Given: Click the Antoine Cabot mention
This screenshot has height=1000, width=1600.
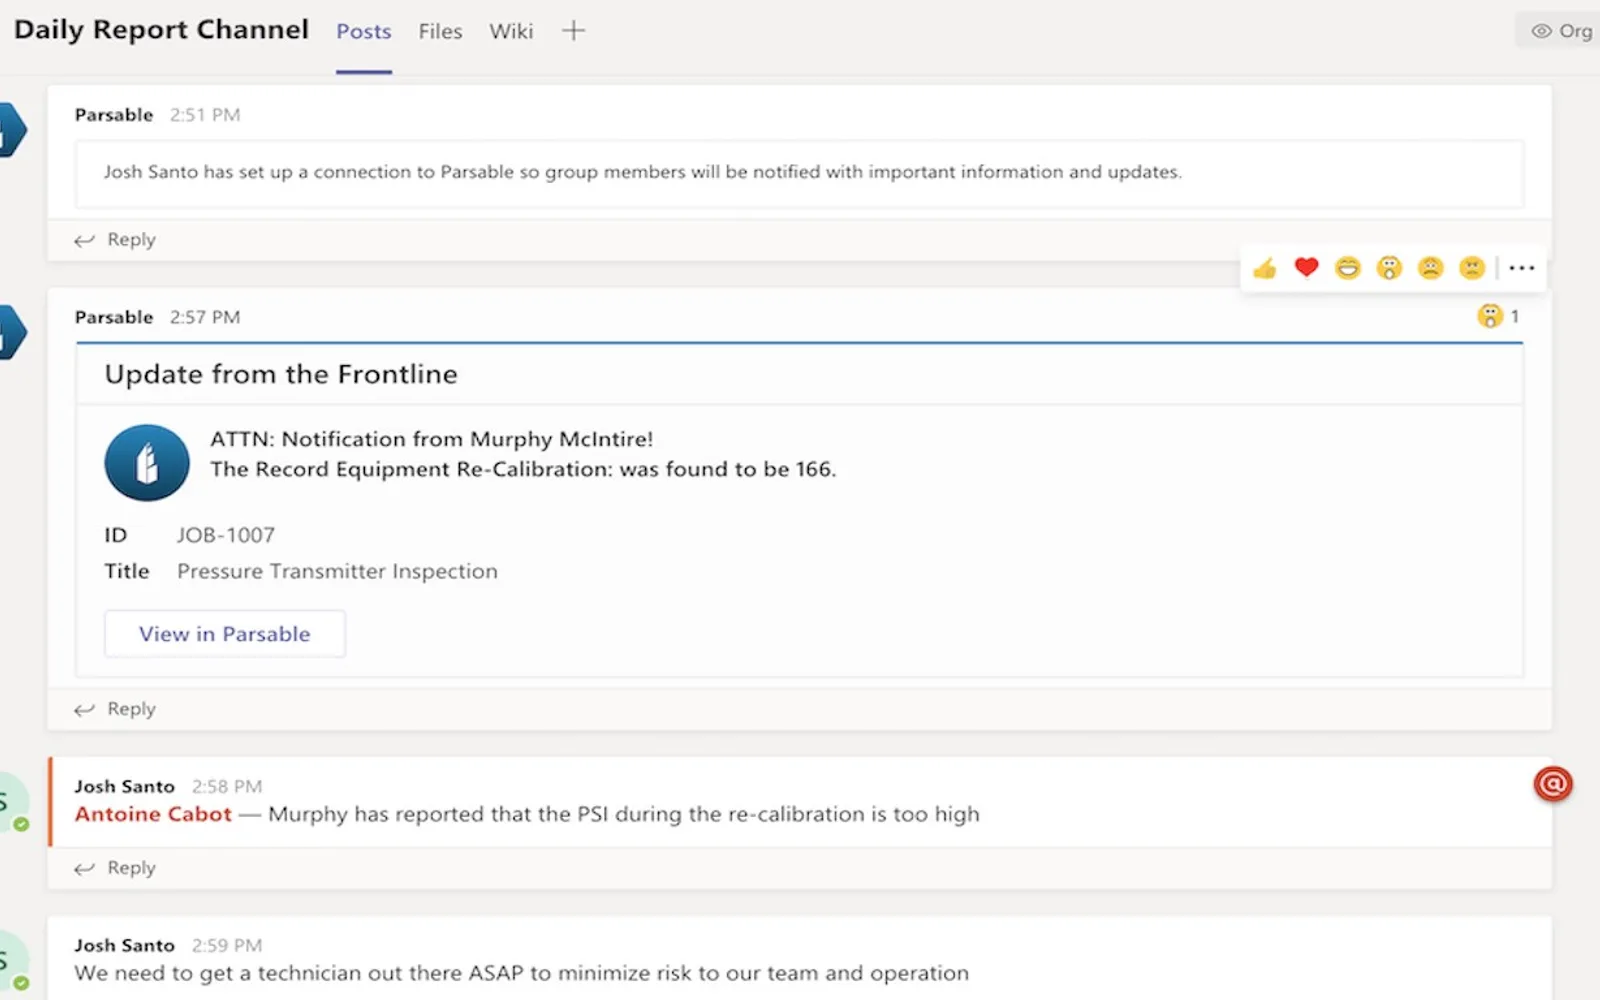Looking at the screenshot, I should [153, 814].
